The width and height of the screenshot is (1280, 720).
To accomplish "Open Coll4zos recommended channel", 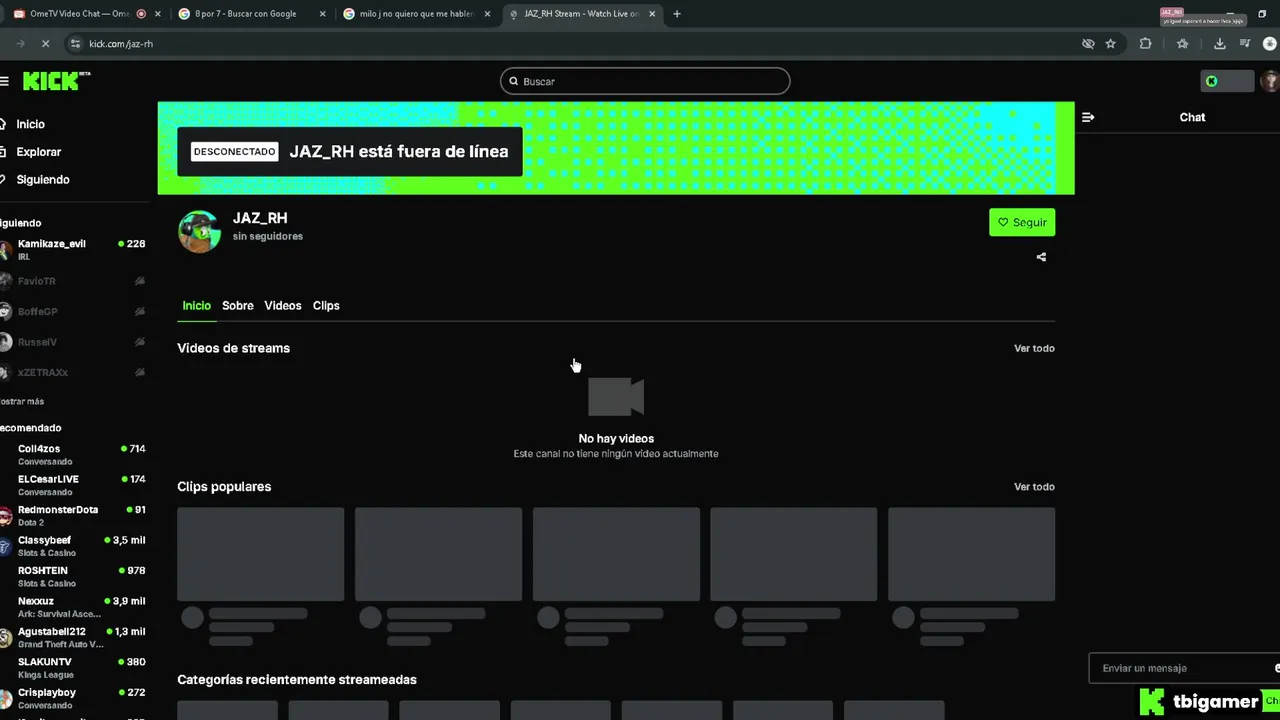I will 73,455.
